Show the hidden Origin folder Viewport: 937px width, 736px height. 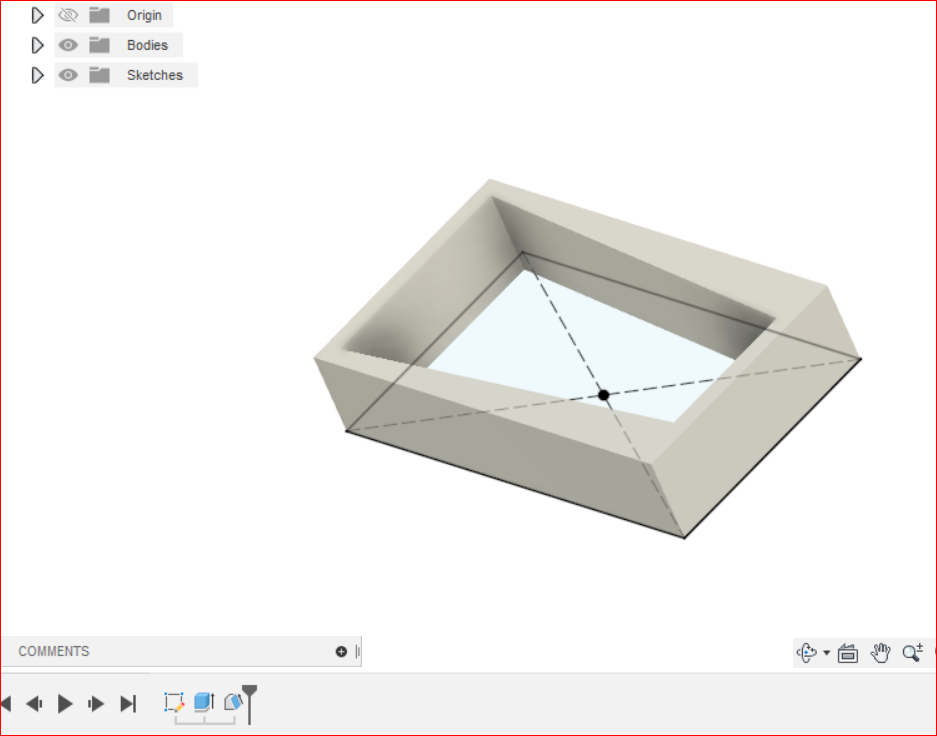[68, 15]
